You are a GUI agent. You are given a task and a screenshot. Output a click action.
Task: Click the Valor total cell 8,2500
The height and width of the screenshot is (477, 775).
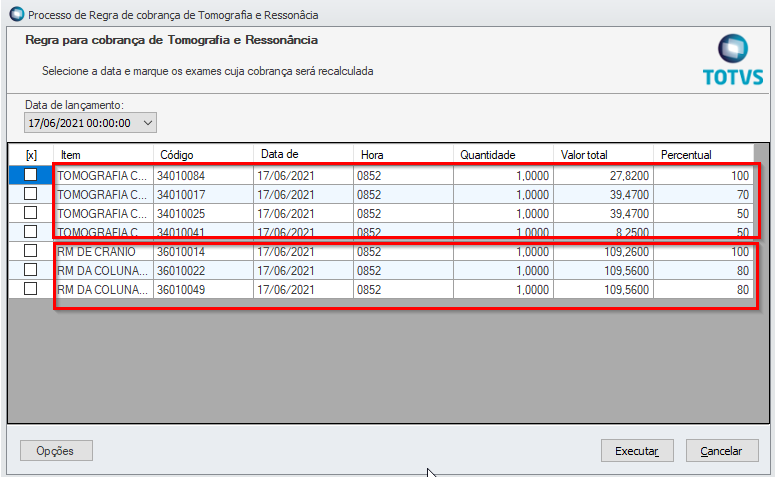click(603, 232)
